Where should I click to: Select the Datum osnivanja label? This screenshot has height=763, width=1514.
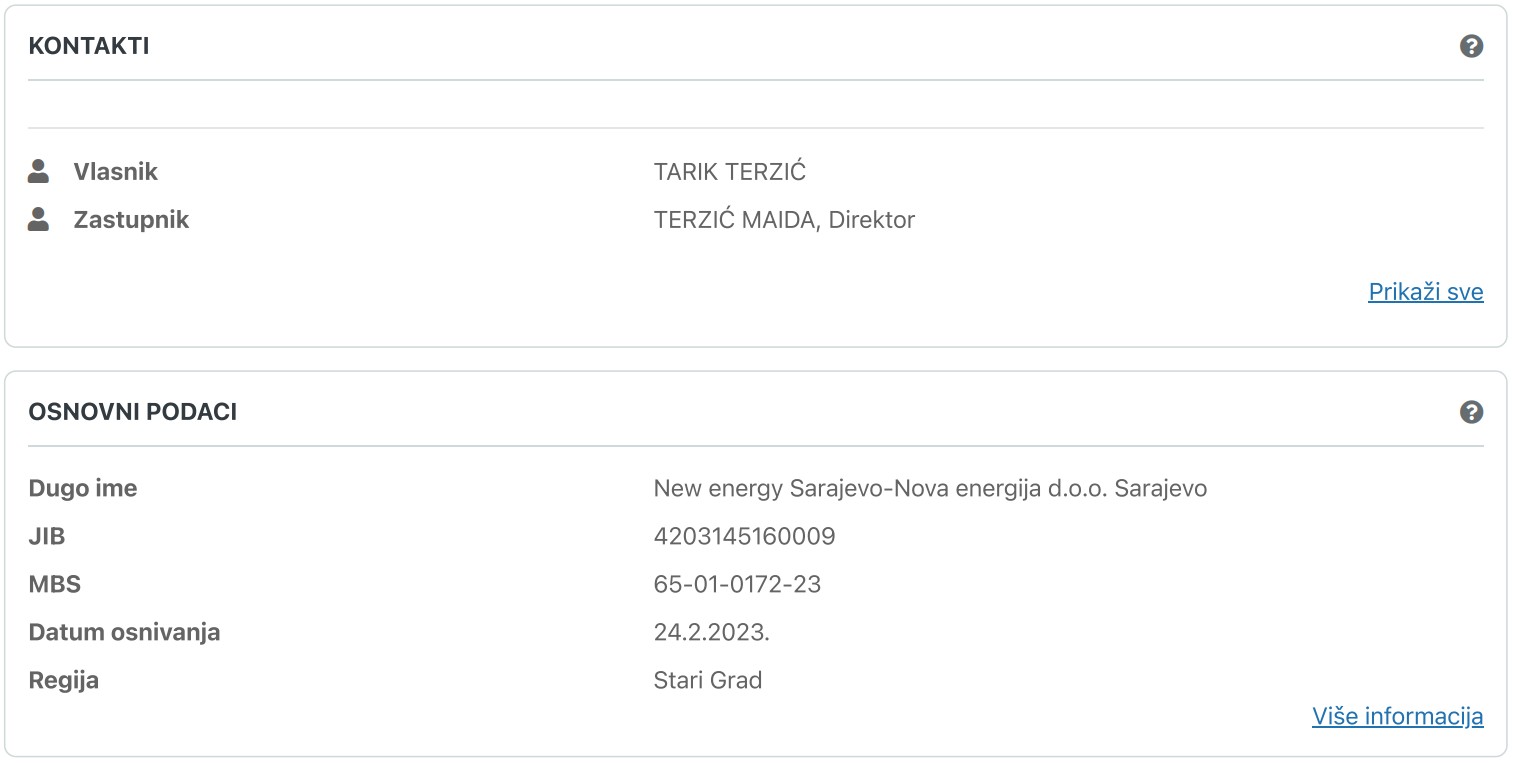point(125,633)
